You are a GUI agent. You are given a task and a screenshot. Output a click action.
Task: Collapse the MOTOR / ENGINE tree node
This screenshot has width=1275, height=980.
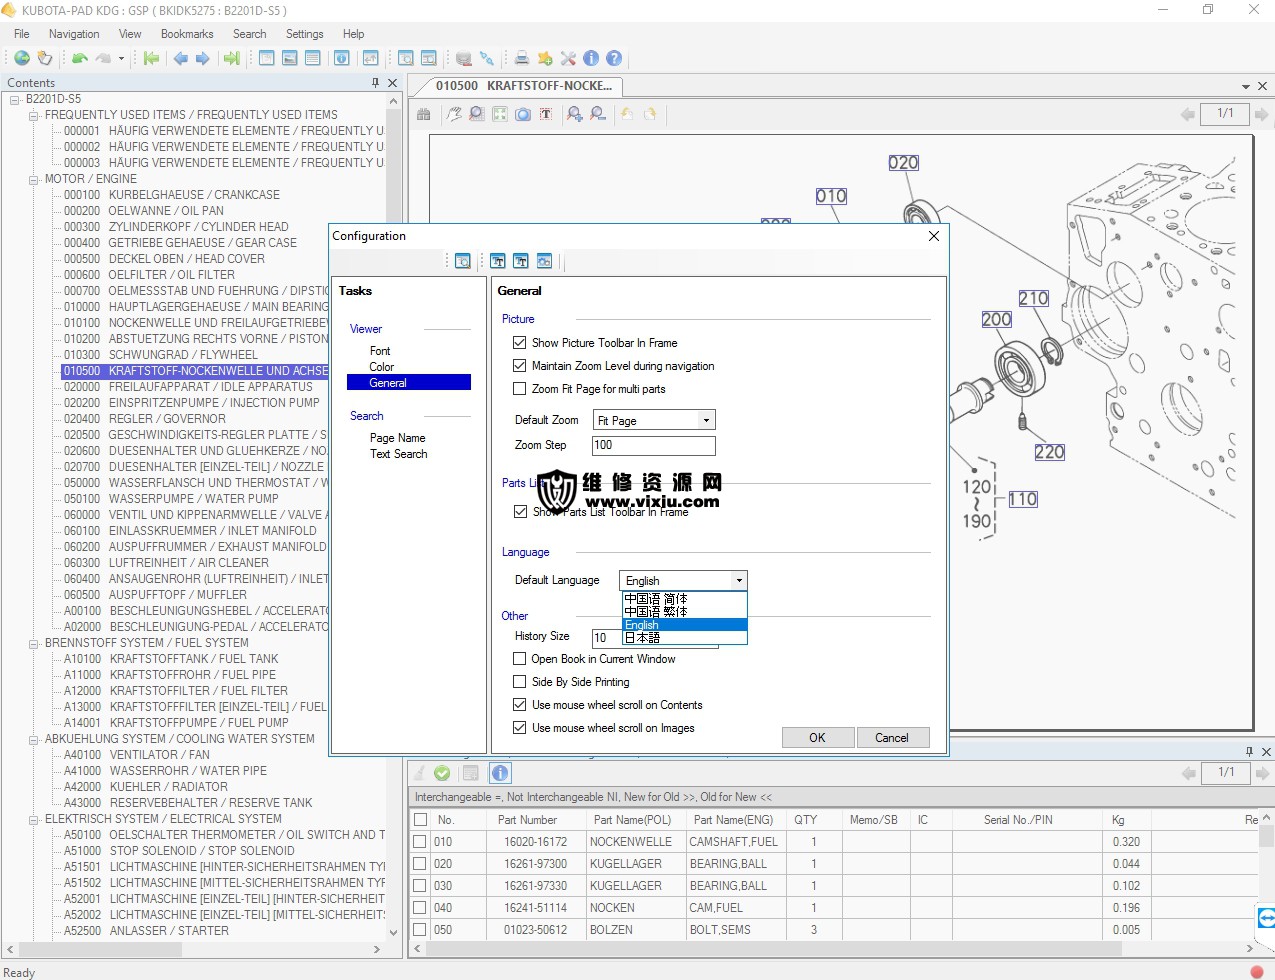34,179
